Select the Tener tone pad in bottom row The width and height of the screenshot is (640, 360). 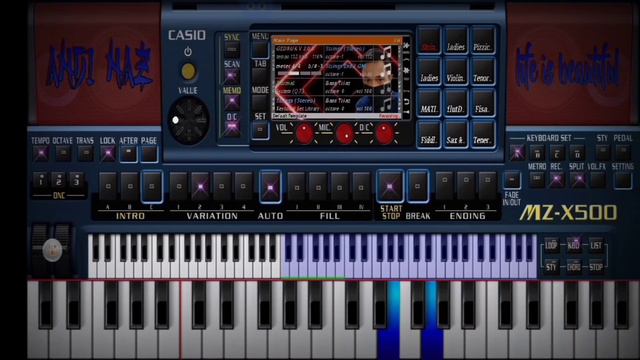(483, 135)
